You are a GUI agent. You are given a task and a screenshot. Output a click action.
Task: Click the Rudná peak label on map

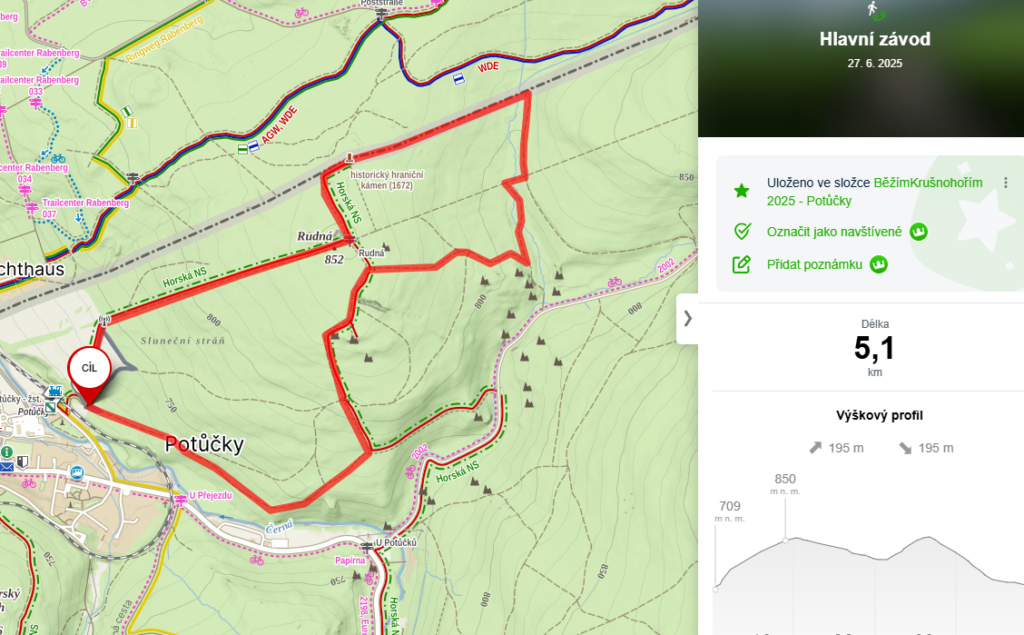(315, 236)
